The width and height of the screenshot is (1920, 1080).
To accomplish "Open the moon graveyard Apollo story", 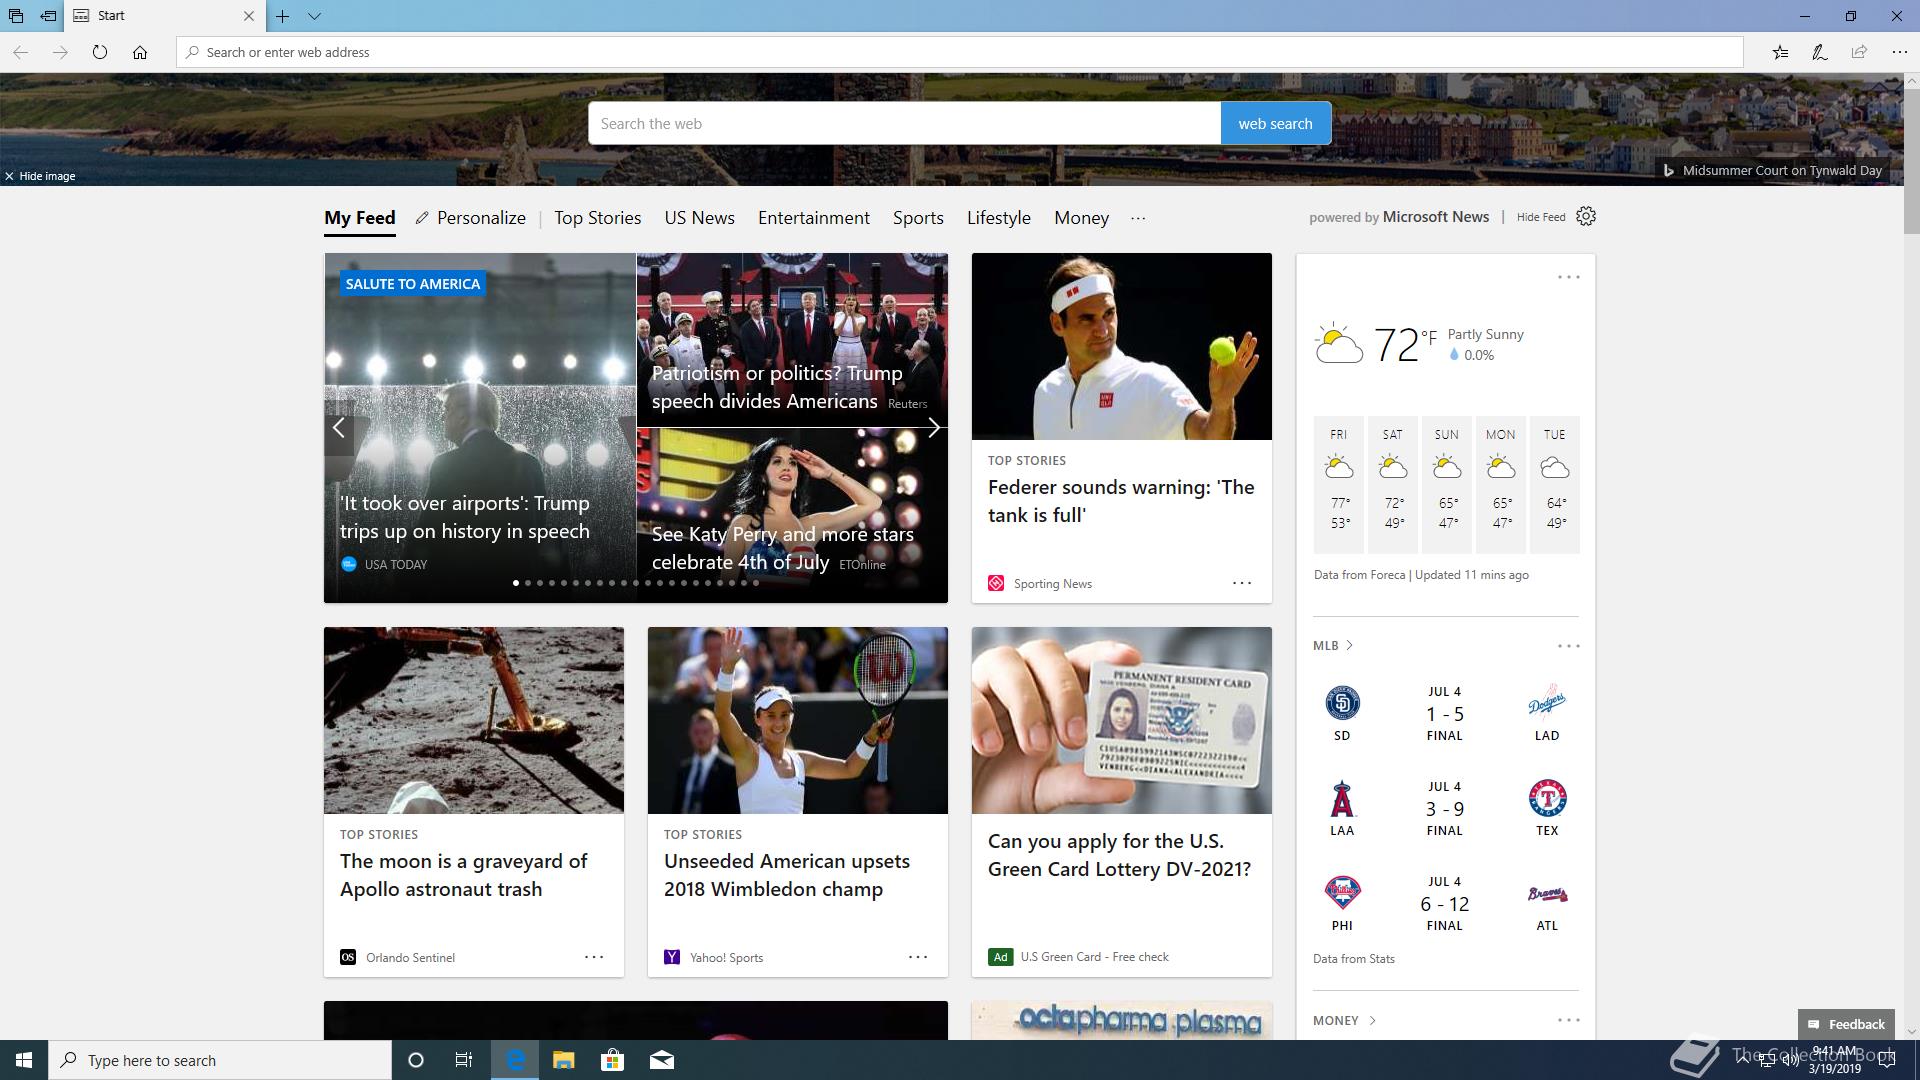I will coord(463,875).
